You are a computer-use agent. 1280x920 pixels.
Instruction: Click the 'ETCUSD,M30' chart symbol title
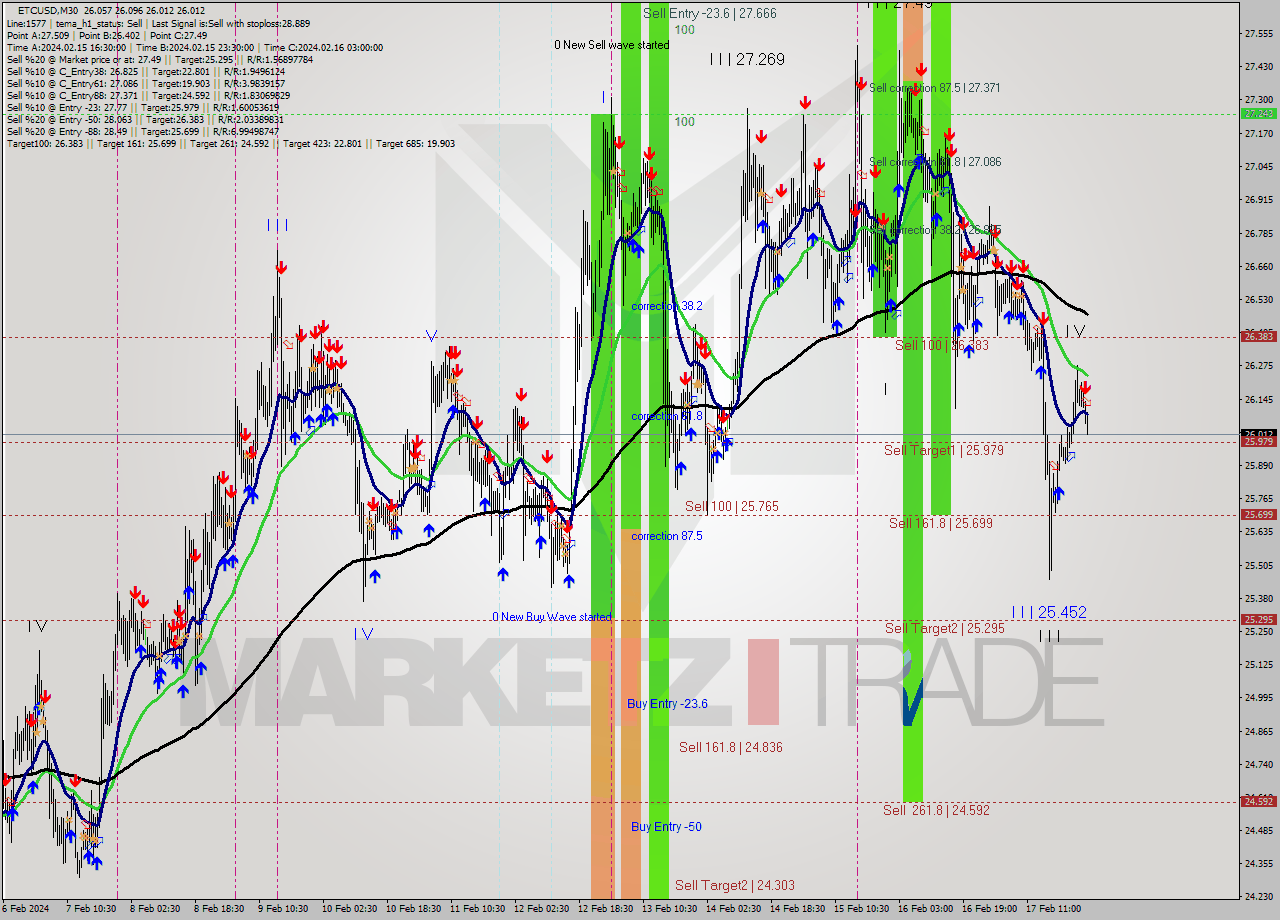pos(48,10)
